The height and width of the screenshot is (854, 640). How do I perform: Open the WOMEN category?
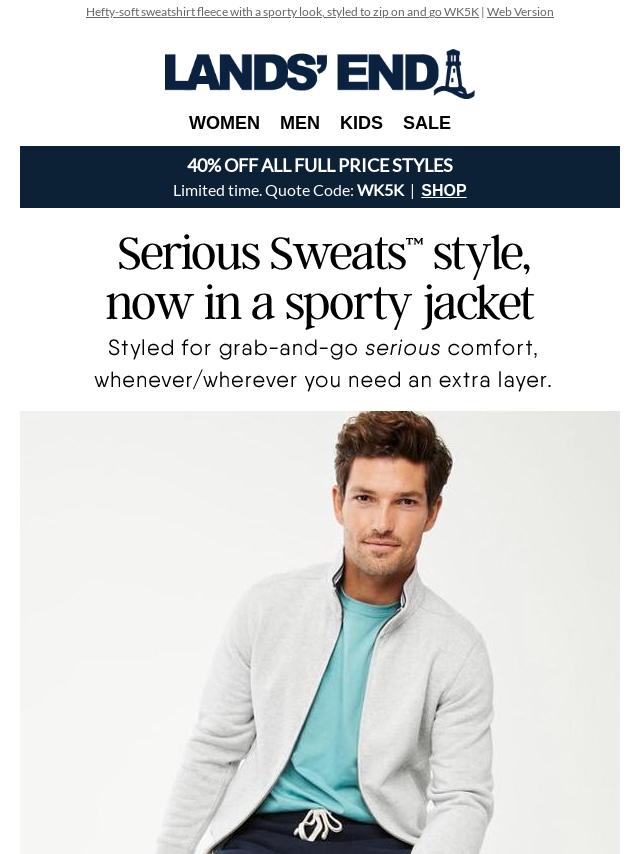coord(224,123)
